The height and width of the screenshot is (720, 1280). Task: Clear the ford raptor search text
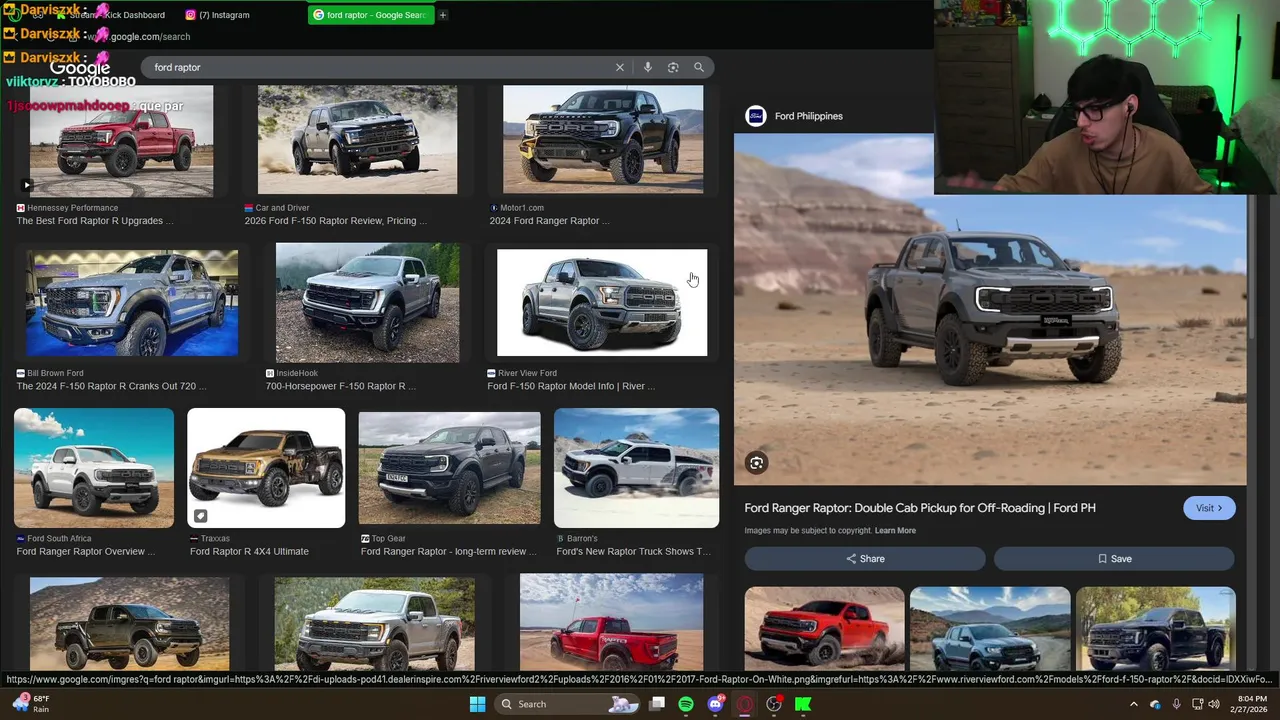620,67
